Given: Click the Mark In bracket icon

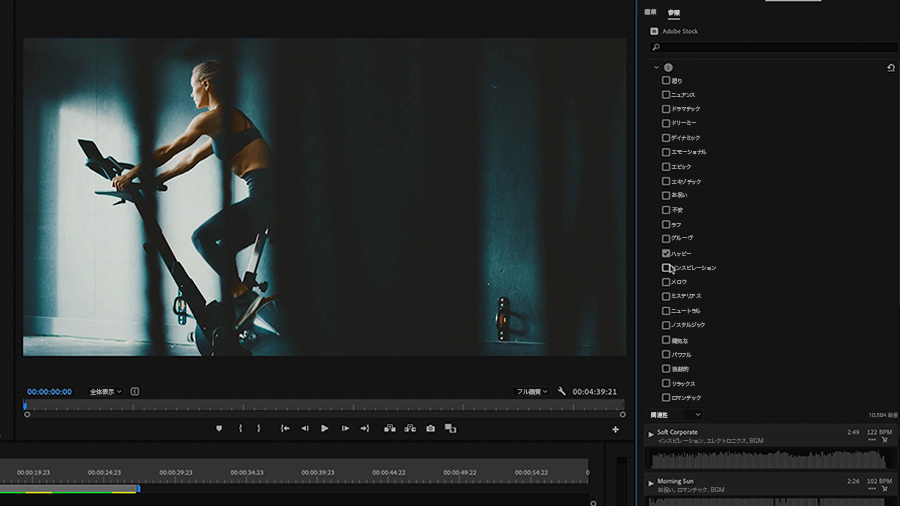Looking at the screenshot, I should (240, 429).
